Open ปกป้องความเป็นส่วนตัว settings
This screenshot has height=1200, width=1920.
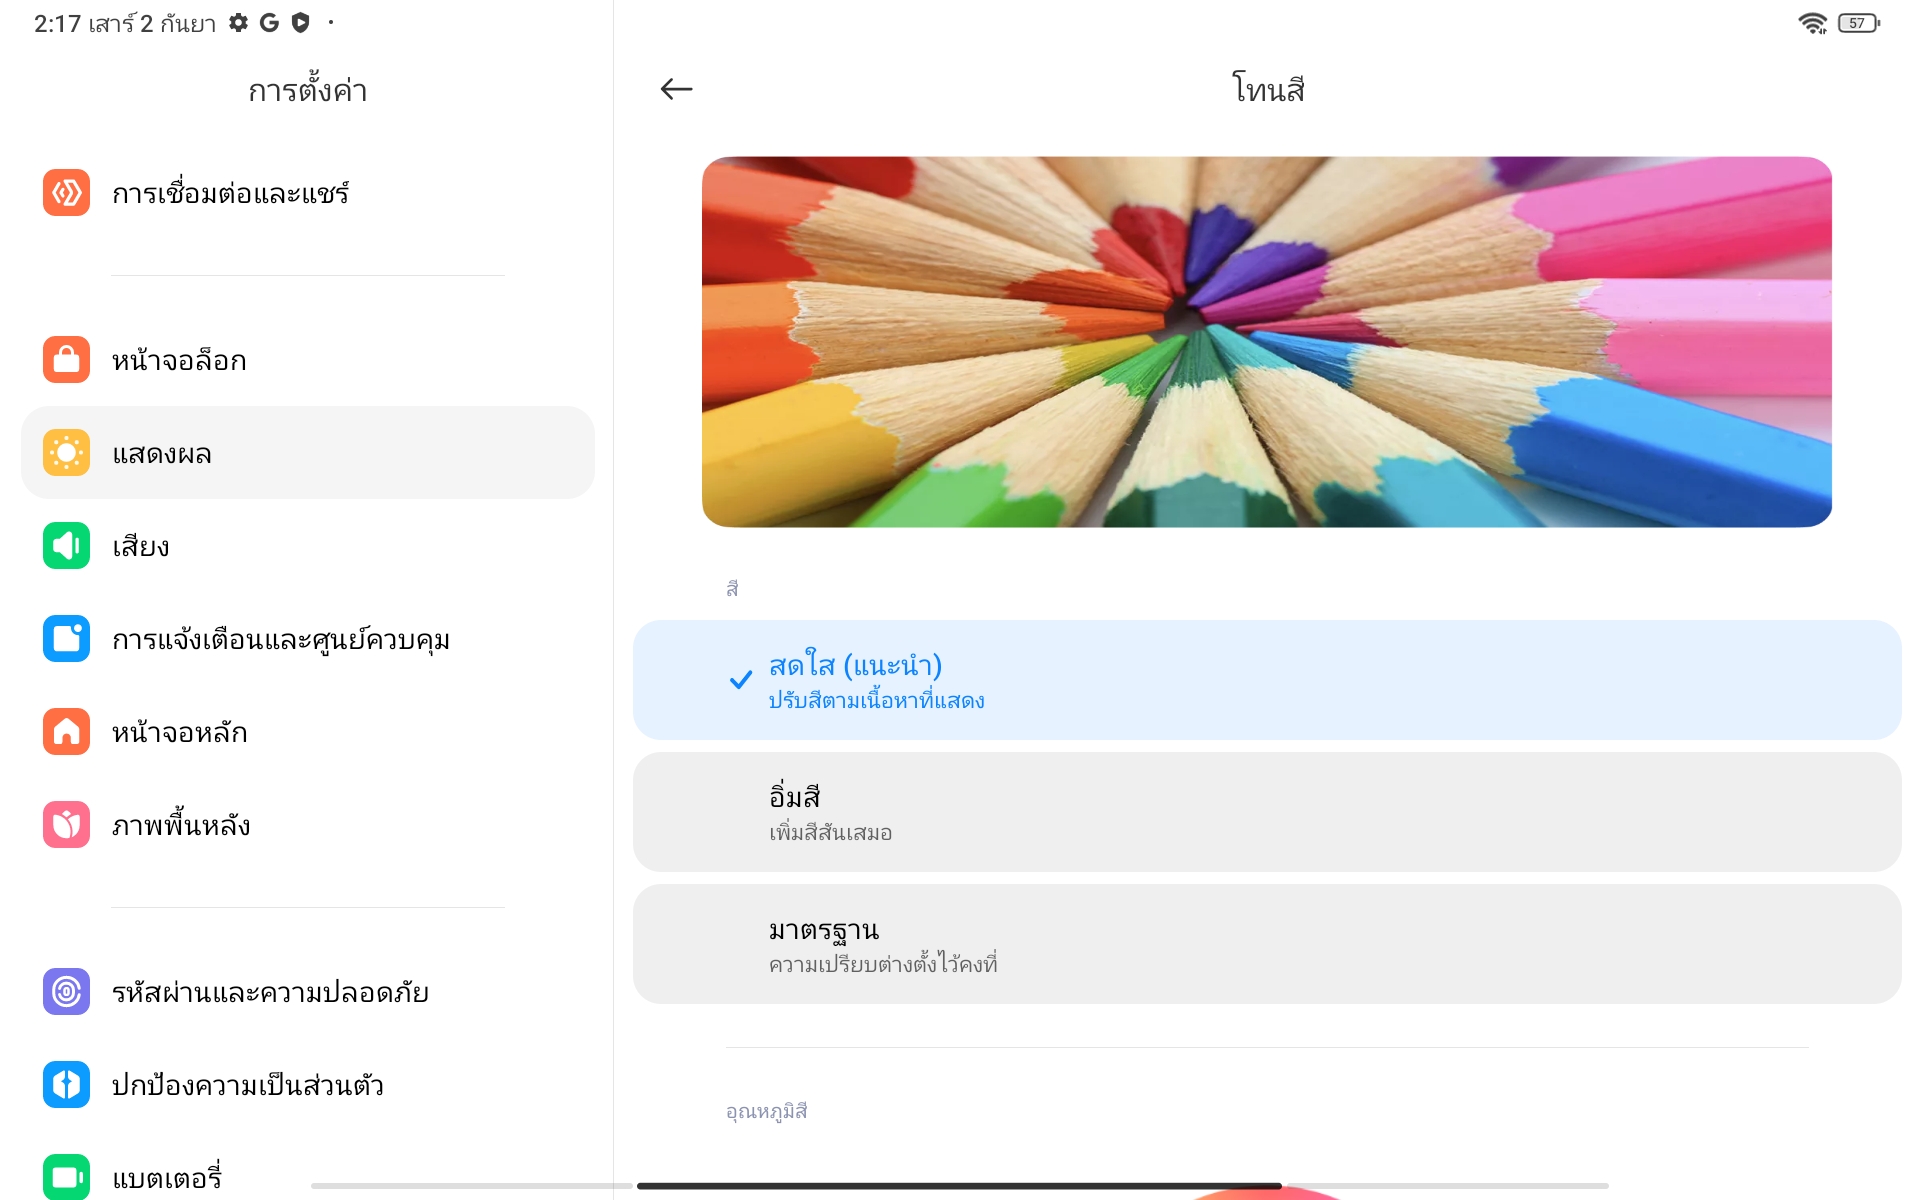[x=308, y=1085]
